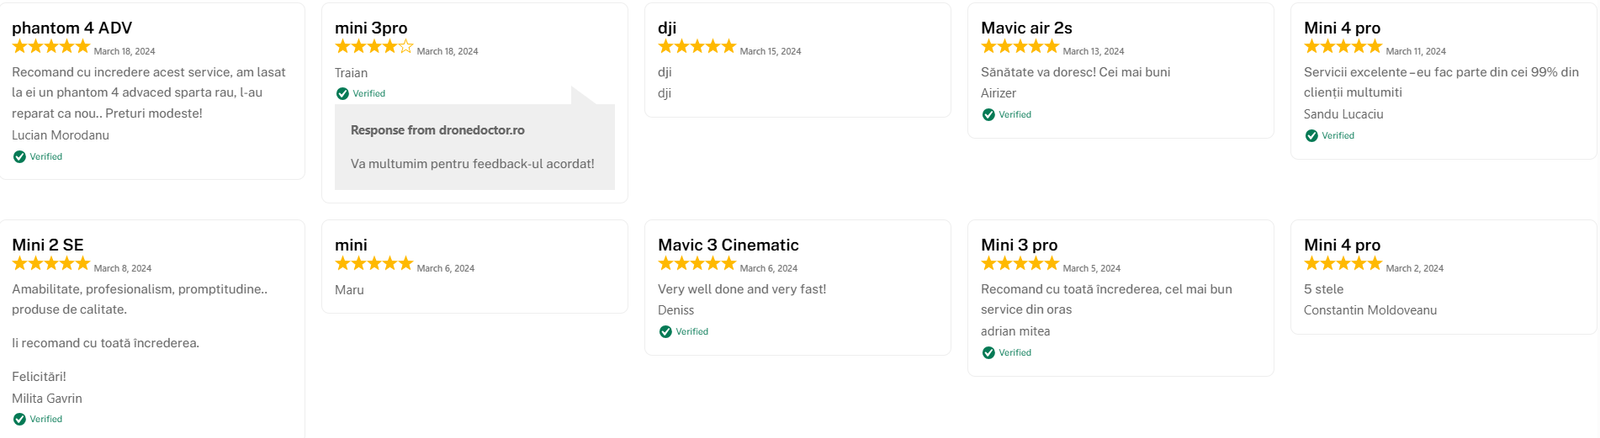This screenshot has height=438, width=1600.
Task: Click Verified icon under Sandu Lucaciu
Action: [1311, 136]
